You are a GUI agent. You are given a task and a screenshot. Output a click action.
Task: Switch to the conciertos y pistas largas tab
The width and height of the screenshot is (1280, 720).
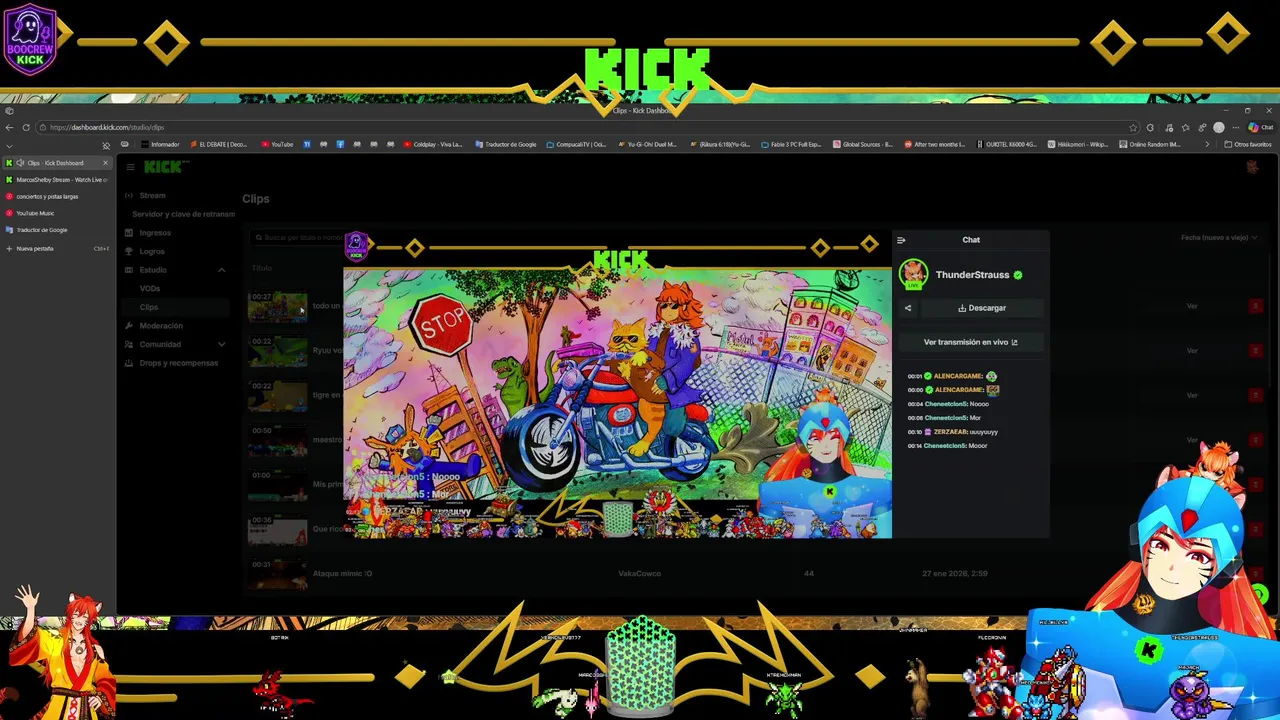coord(58,196)
